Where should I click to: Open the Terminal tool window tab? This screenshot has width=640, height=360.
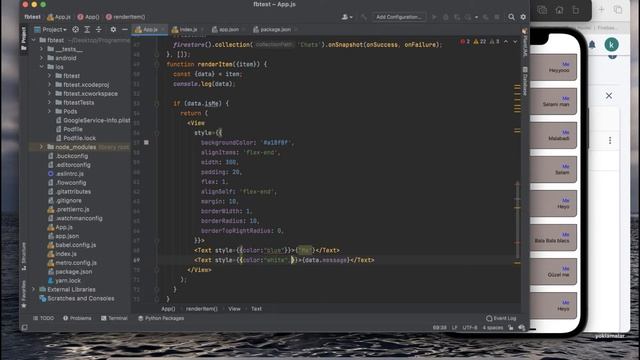coord(114,318)
